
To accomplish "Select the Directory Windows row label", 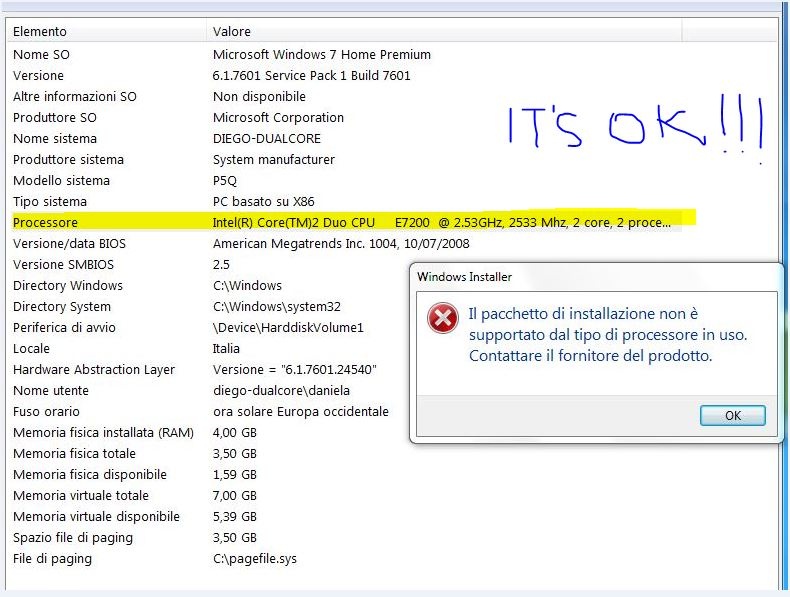I will click(68, 286).
